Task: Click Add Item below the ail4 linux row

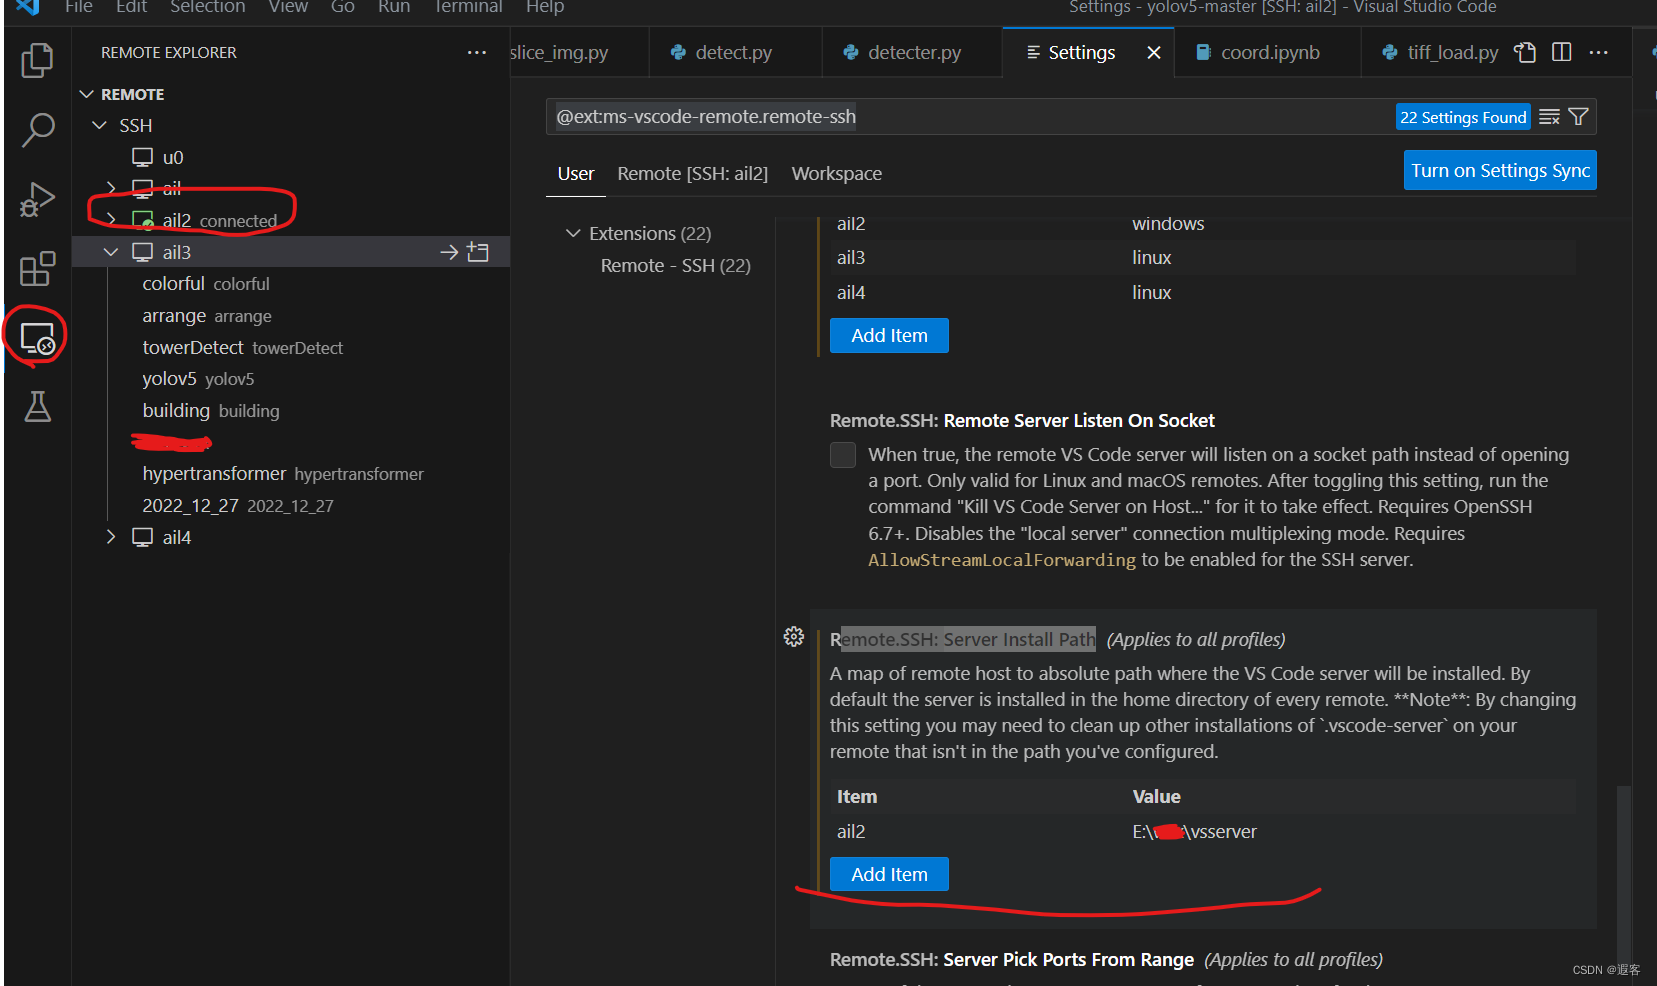Action: [889, 335]
